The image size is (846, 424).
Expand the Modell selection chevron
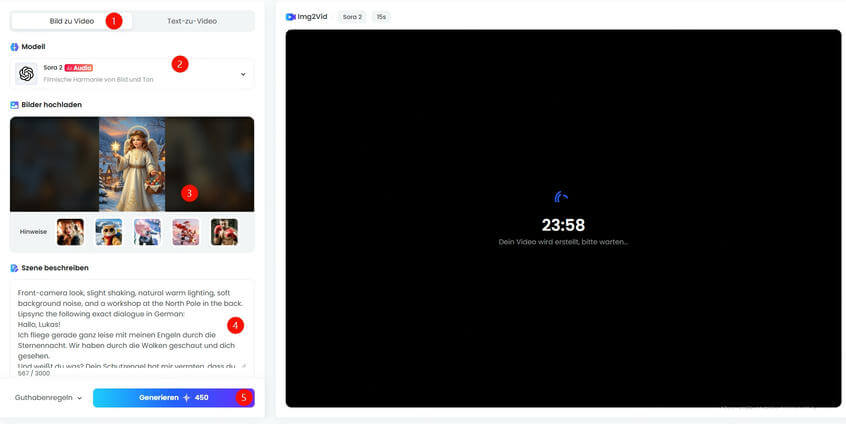242,74
